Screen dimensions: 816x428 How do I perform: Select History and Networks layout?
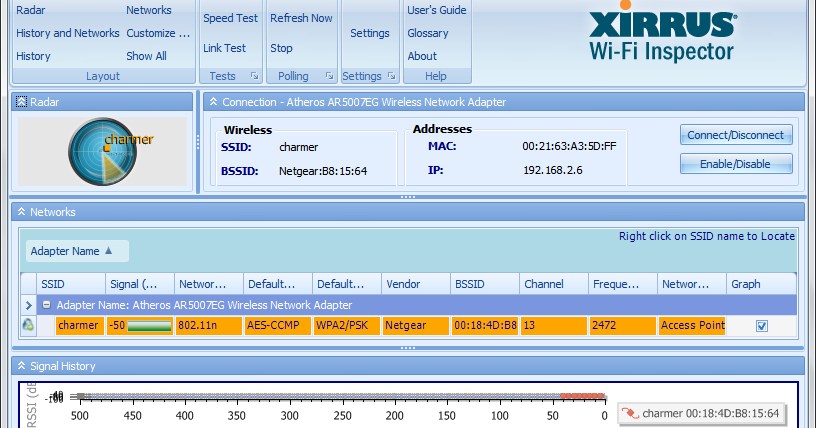click(68, 33)
